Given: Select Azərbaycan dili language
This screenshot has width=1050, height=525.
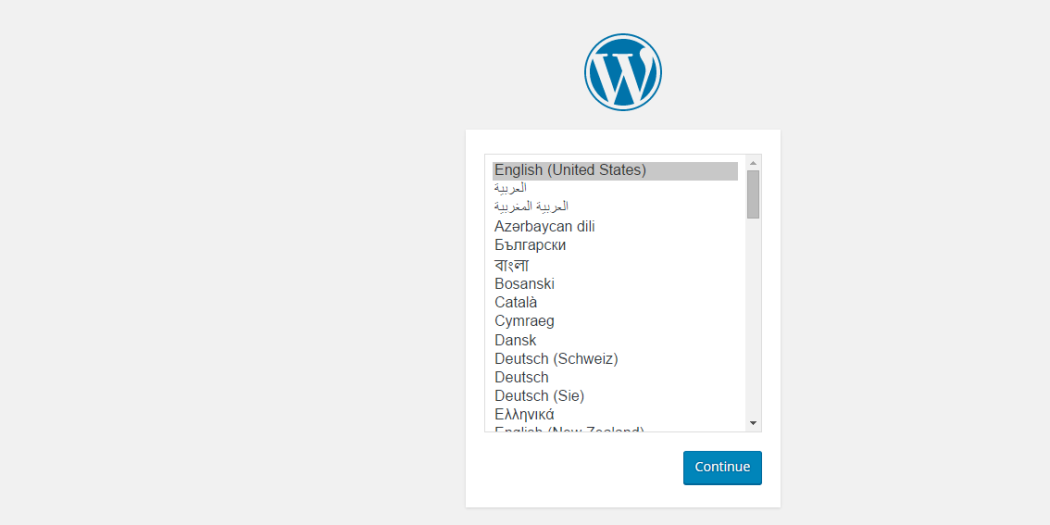Looking at the screenshot, I should pyautogui.click(x=615, y=226).
